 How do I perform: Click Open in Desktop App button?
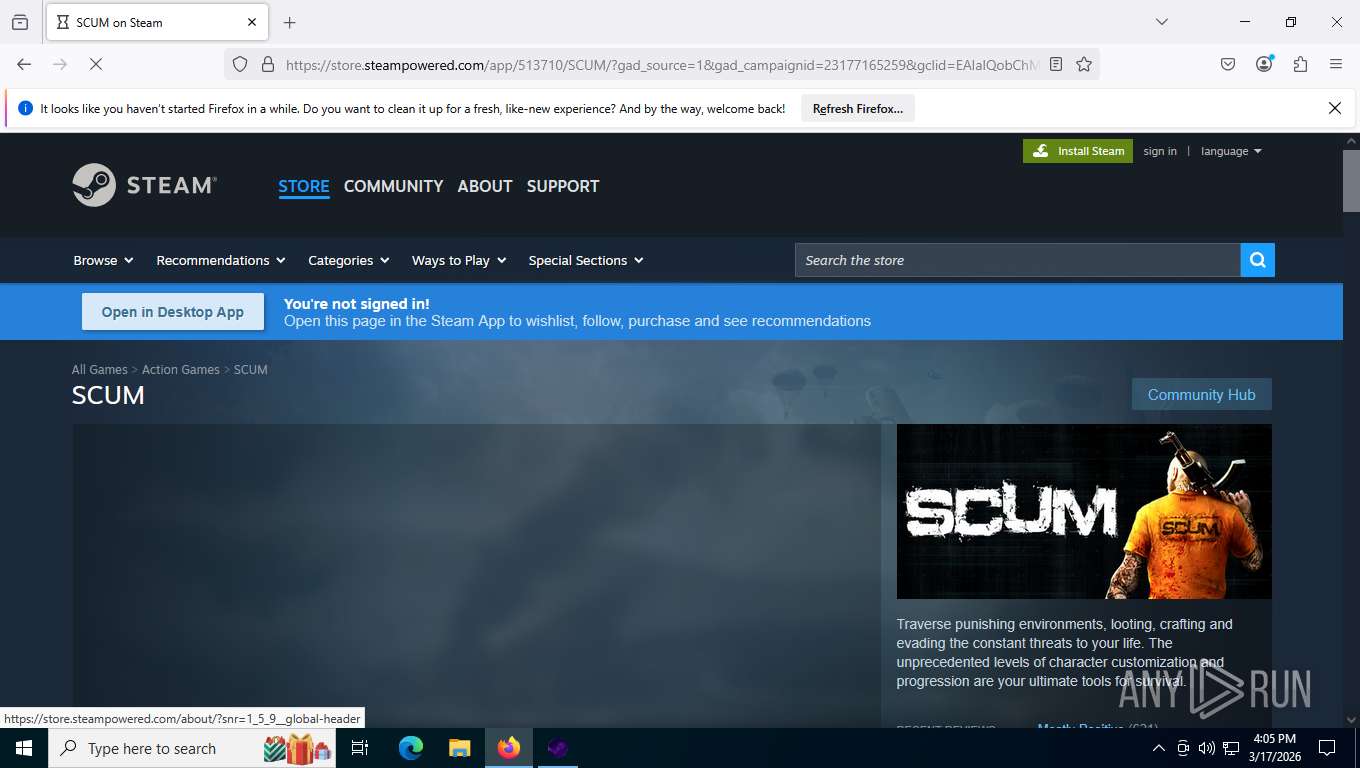pyautogui.click(x=173, y=312)
